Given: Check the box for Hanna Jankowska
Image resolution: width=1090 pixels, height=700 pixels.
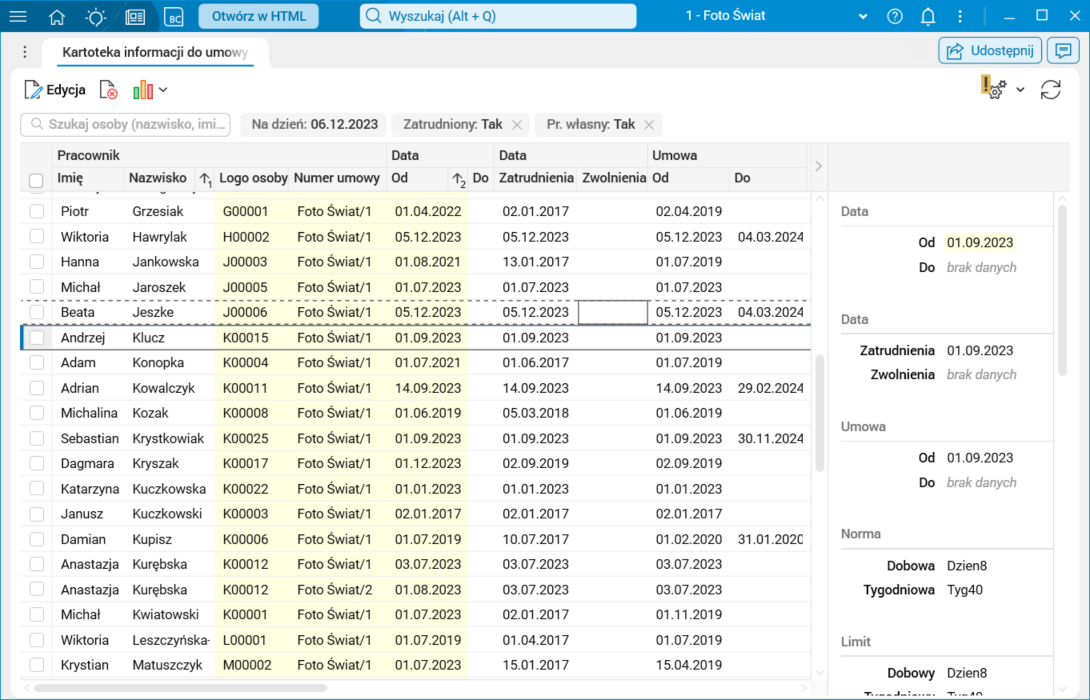Looking at the screenshot, I should pyautogui.click(x=36, y=262).
